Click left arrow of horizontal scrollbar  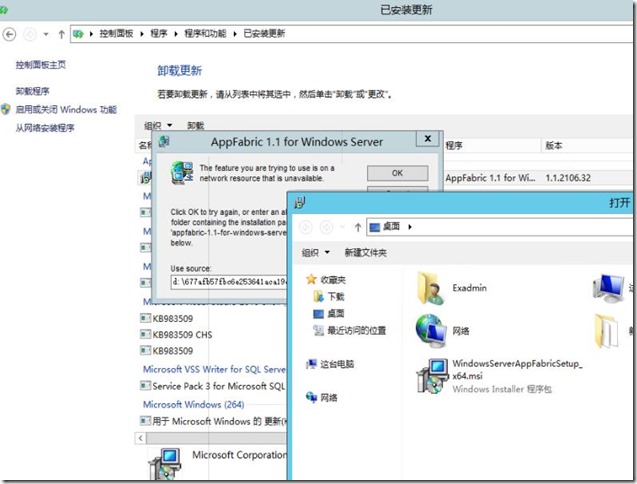click(x=141, y=438)
